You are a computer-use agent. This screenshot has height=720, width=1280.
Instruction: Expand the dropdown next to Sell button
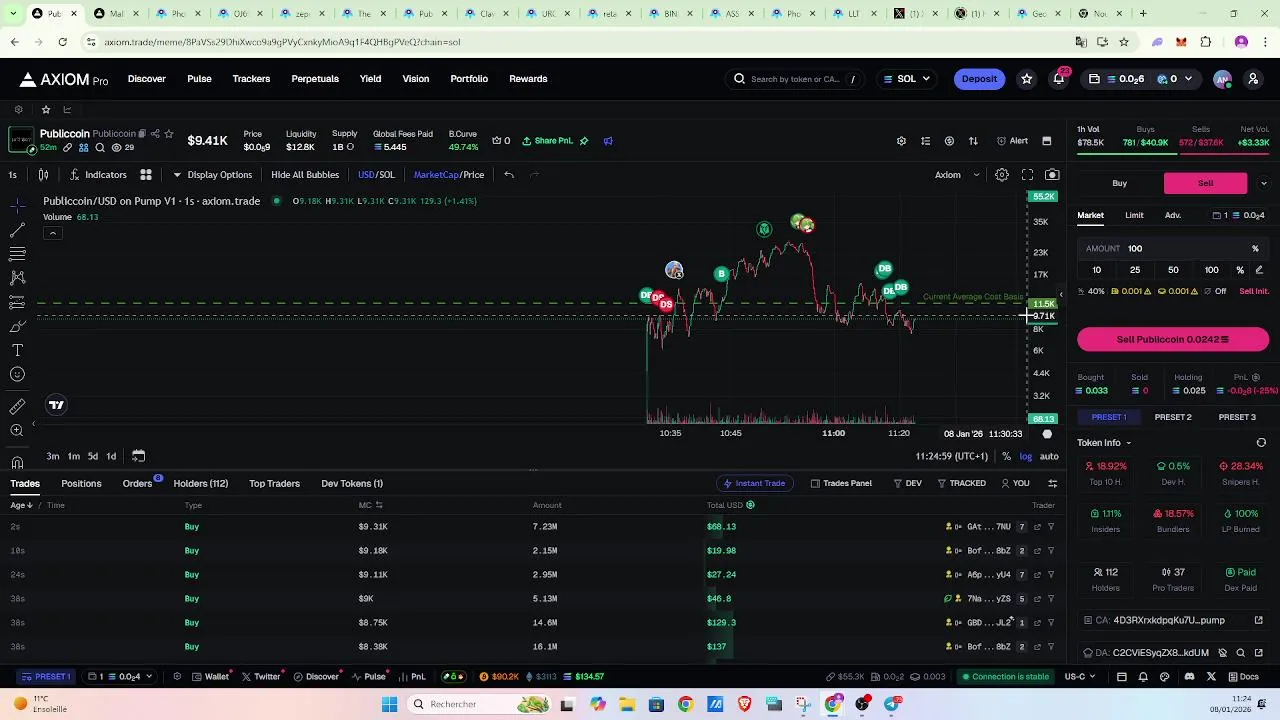1263,183
